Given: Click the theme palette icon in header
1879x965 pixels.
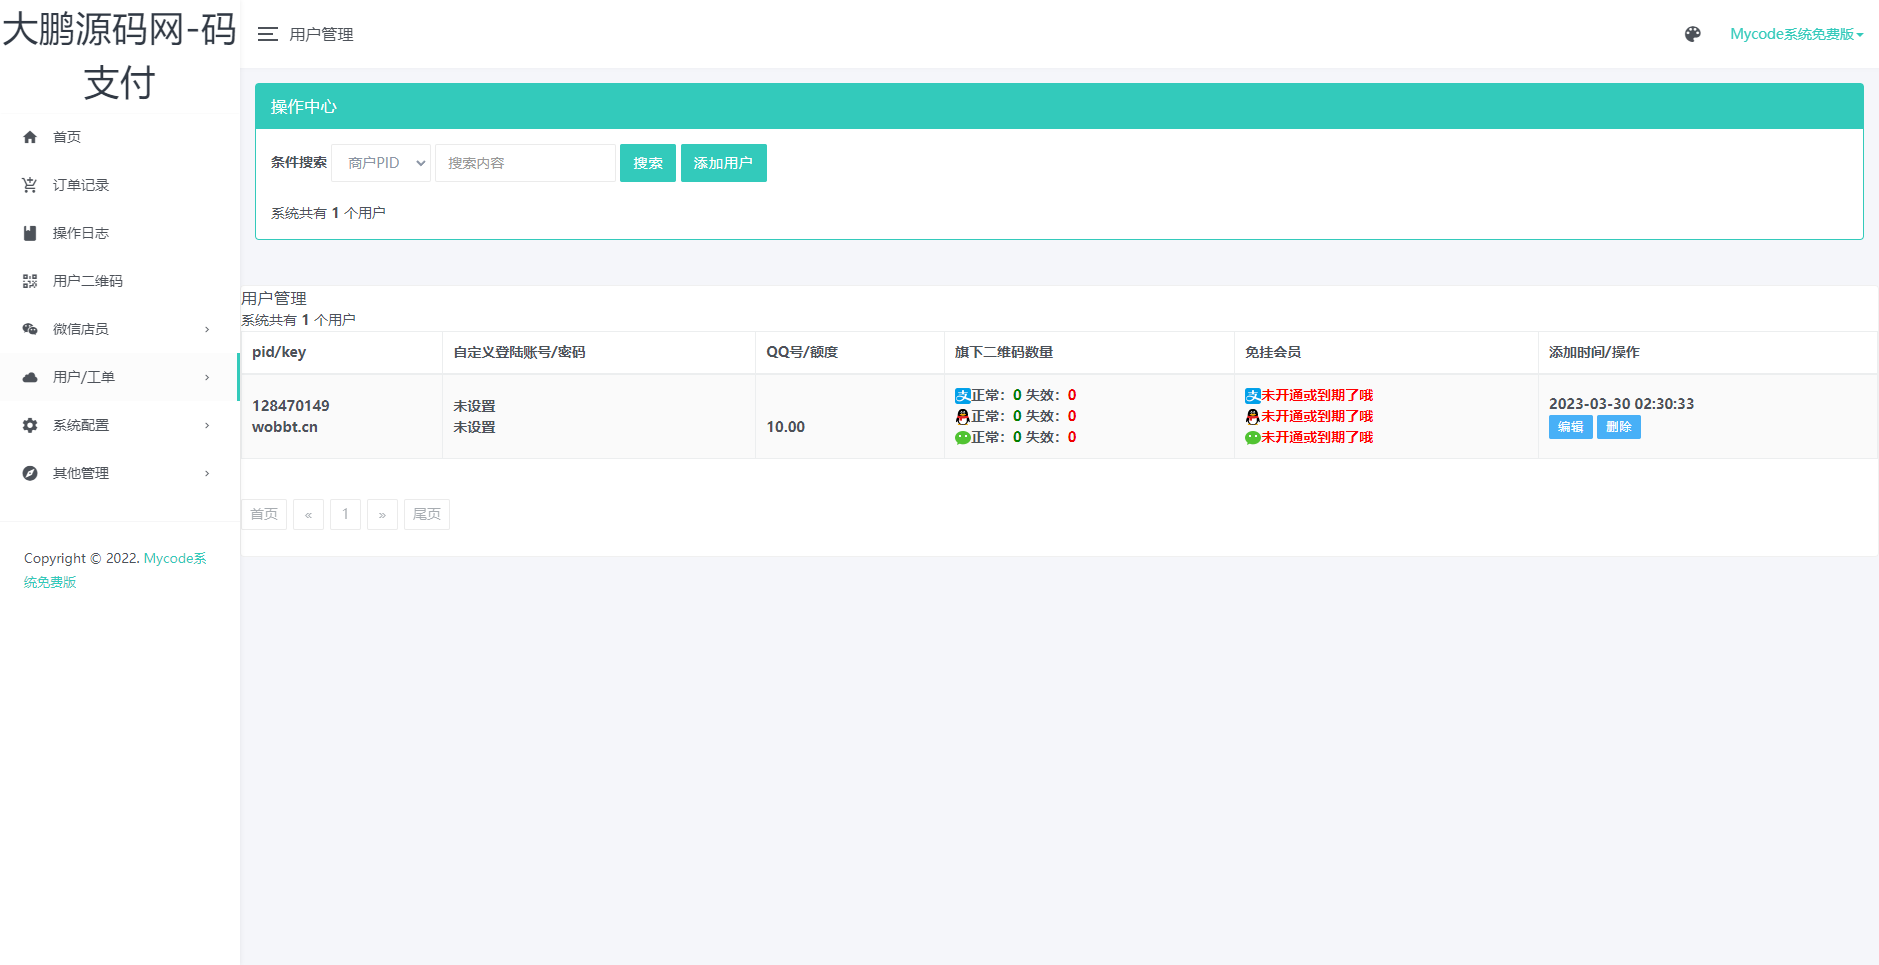Looking at the screenshot, I should click(1692, 33).
